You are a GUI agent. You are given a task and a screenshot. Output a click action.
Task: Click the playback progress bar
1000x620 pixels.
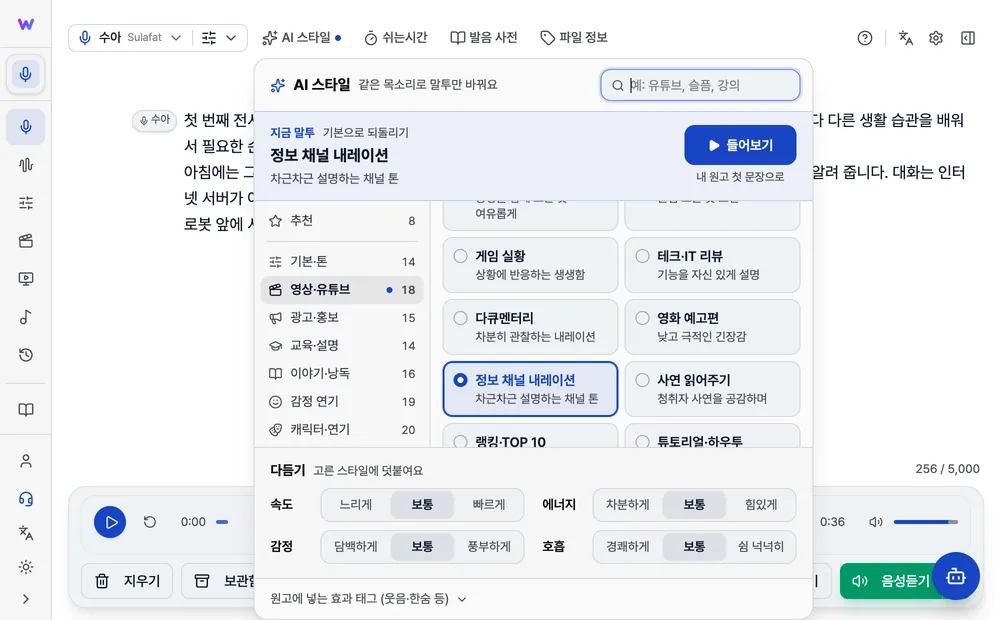click(222, 522)
